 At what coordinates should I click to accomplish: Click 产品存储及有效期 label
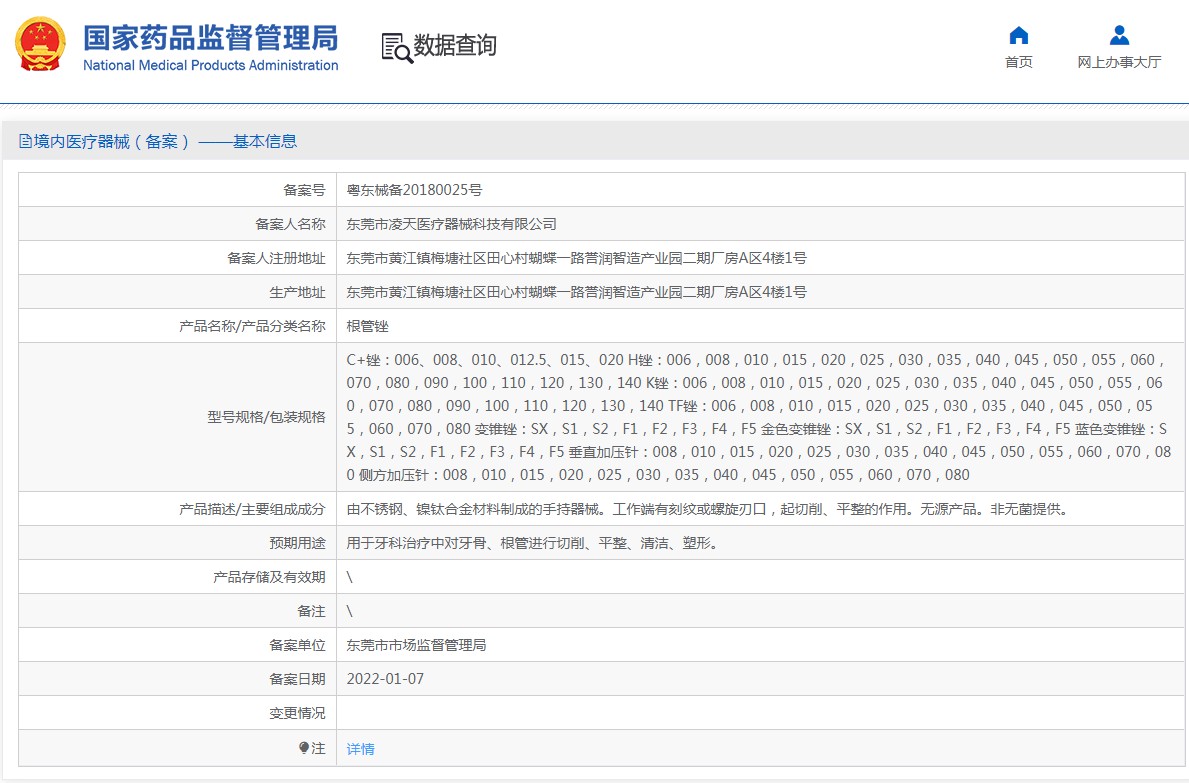269,578
